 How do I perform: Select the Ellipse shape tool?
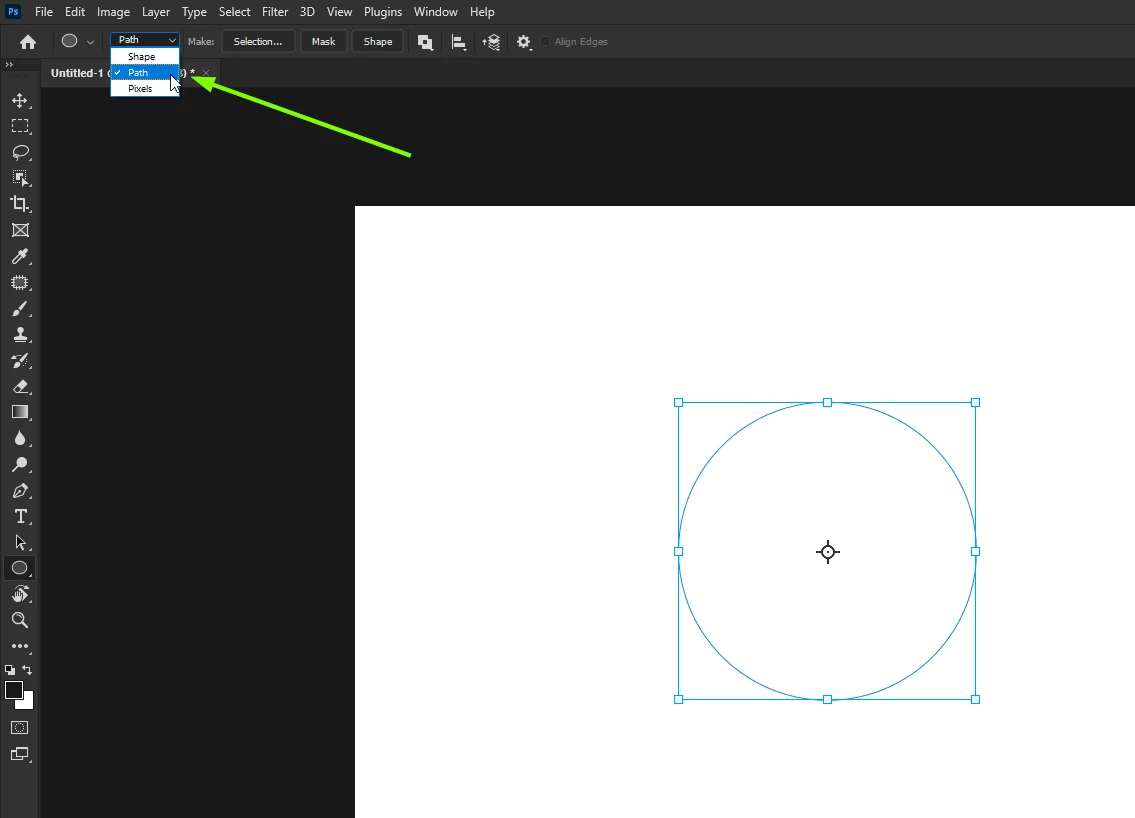(x=20, y=568)
